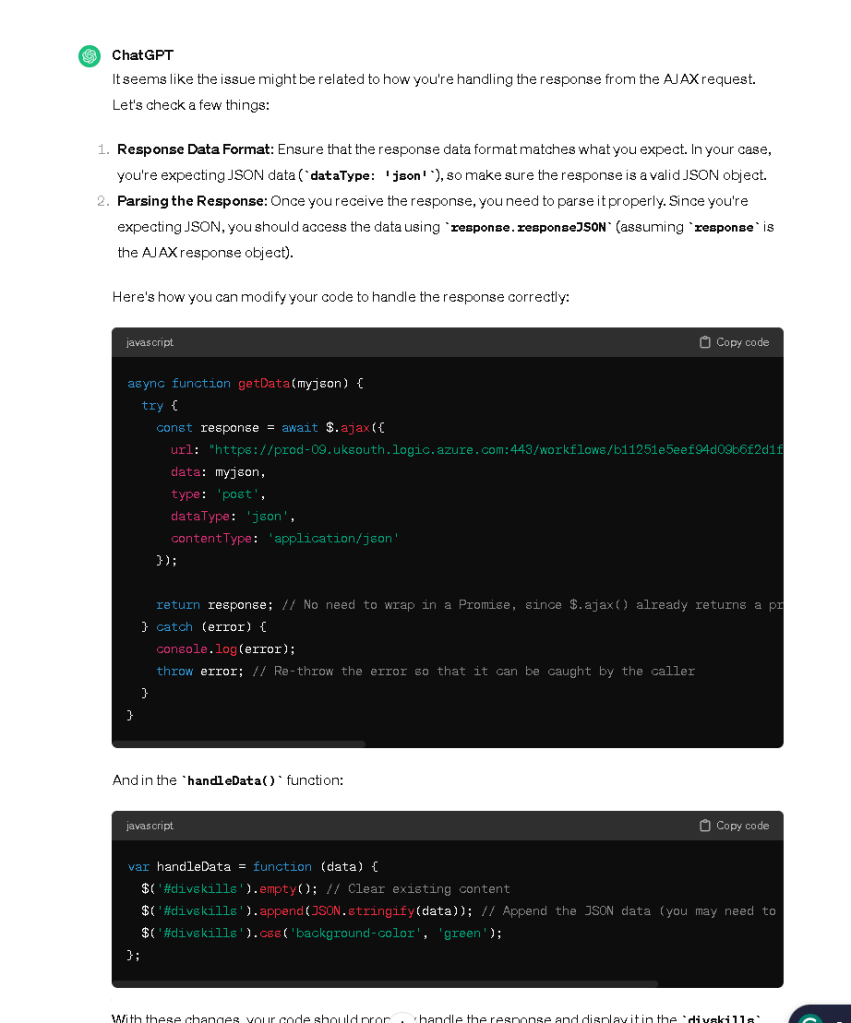Click the line "async function getData(myjson) {"
The width and height of the screenshot is (851, 1023).
tap(245, 383)
